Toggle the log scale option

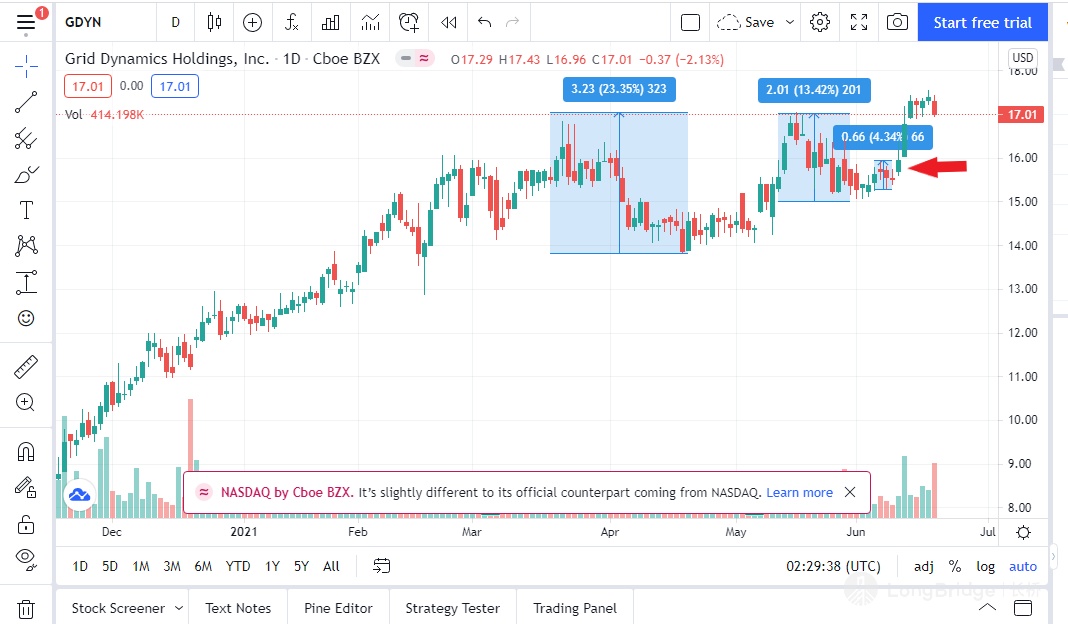coord(985,566)
